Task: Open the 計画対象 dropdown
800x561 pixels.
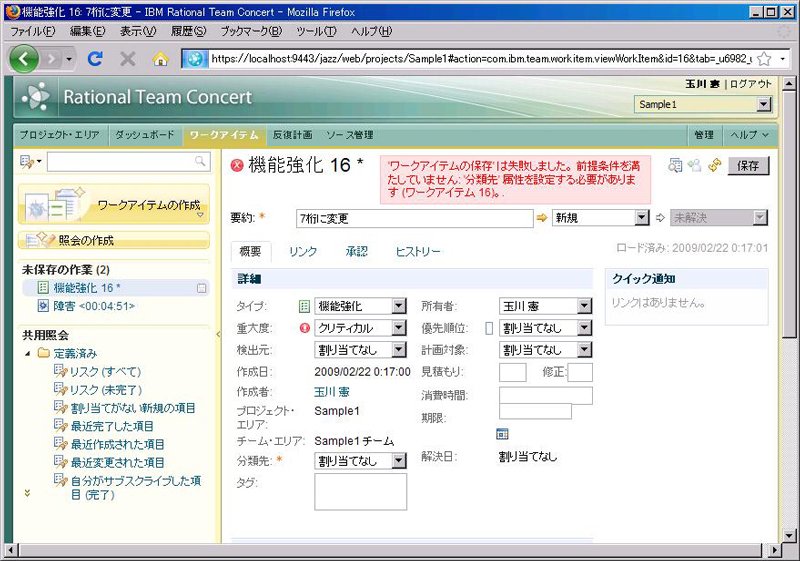Action: click(x=545, y=350)
